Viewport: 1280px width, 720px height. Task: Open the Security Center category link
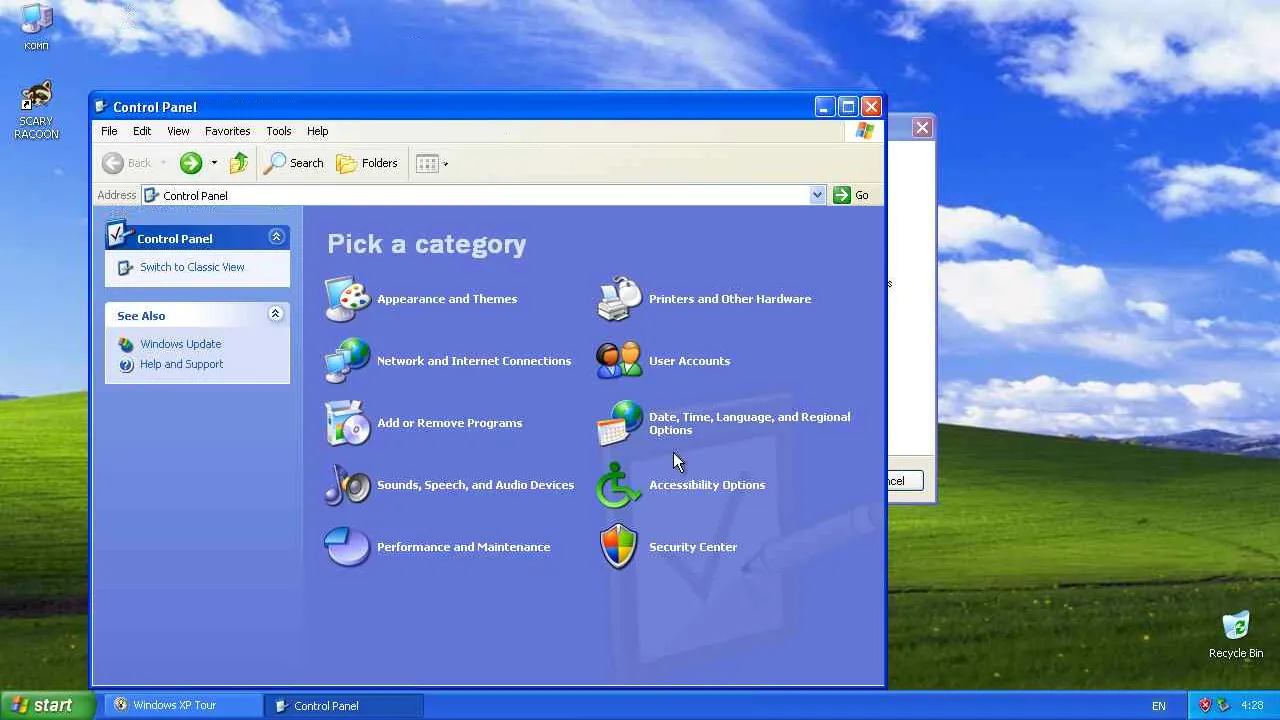(x=693, y=547)
